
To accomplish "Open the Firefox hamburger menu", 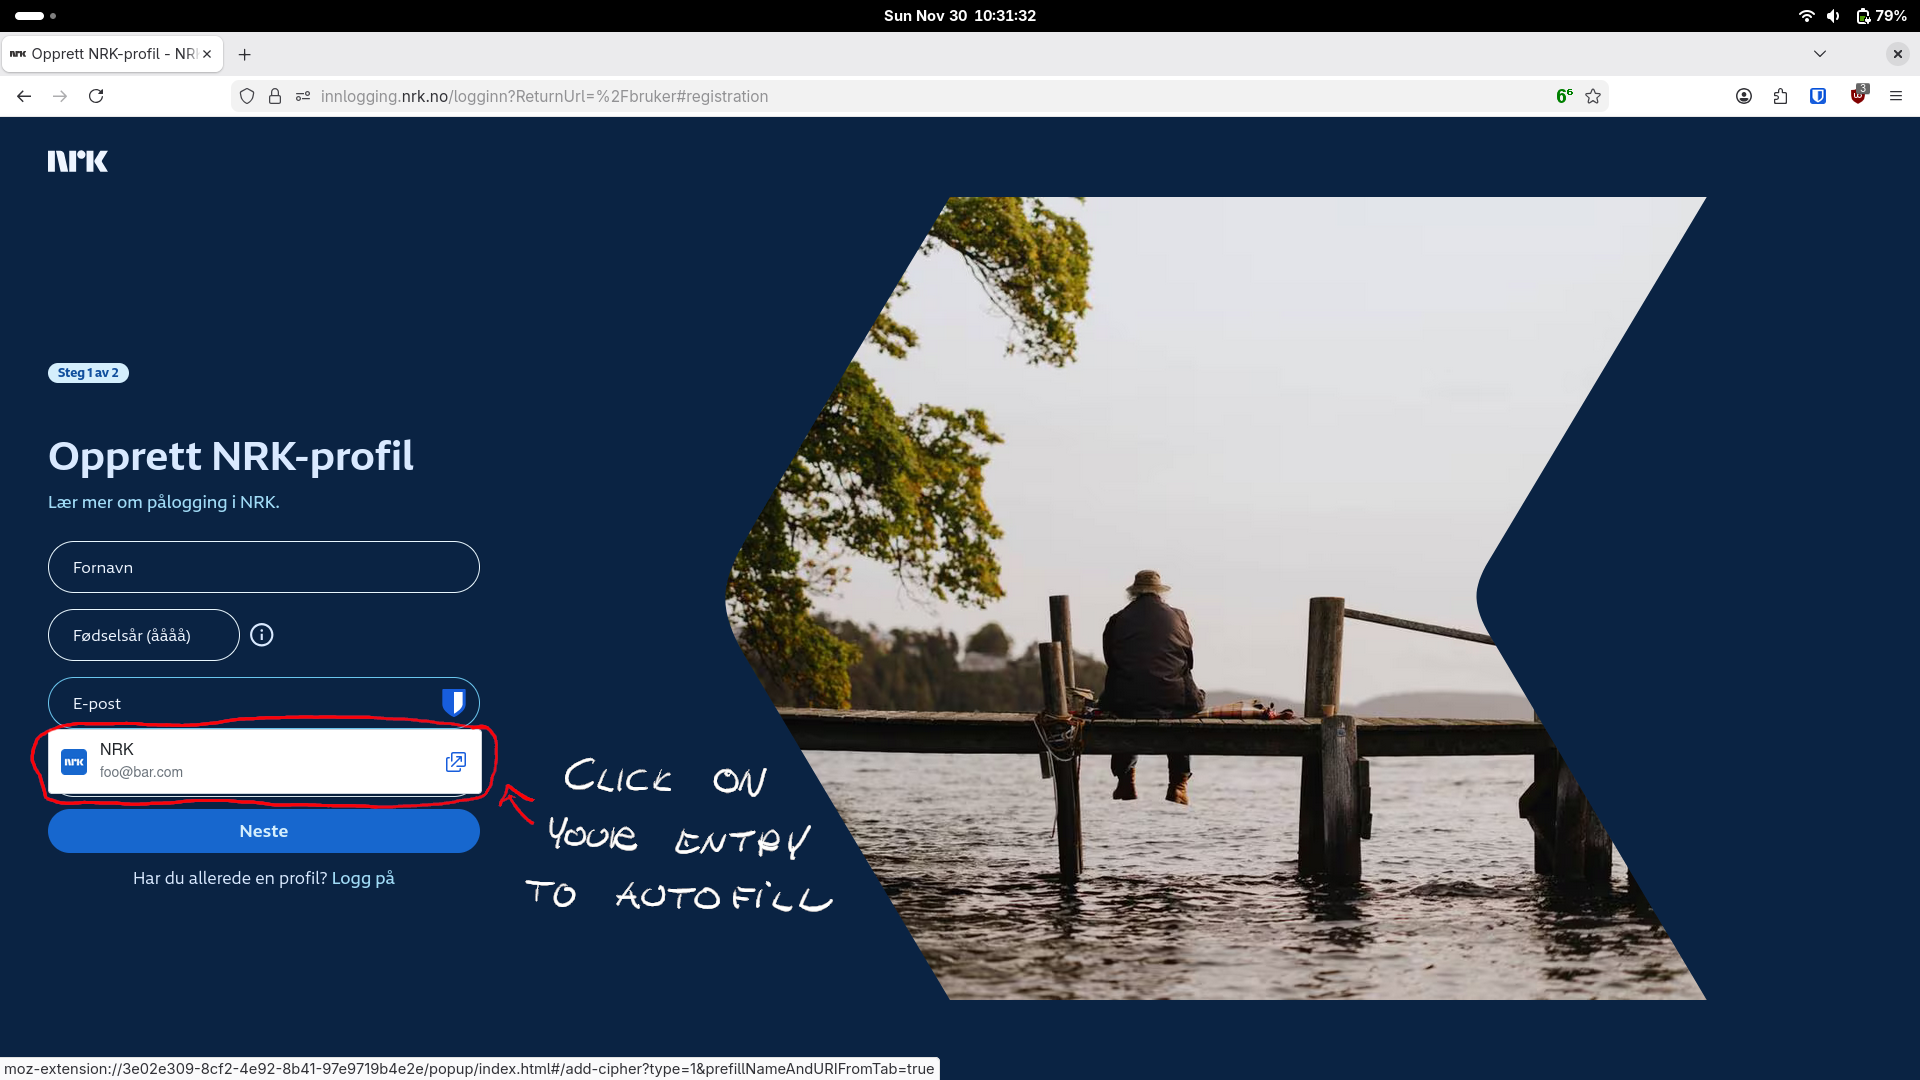I will click(1895, 96).
